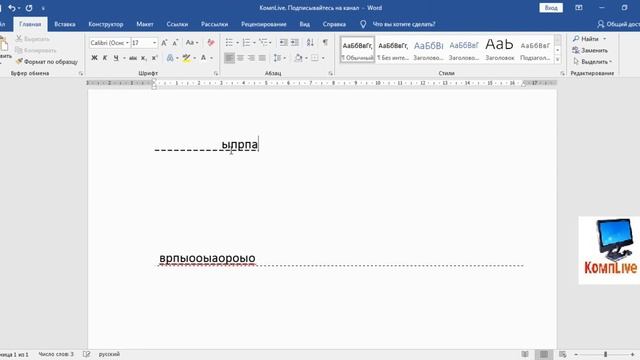640x360 pixels.
Task: Open the Paragraph (Абзац) dialog launcher
Action: pyautogui.click(x=330, y=73)
